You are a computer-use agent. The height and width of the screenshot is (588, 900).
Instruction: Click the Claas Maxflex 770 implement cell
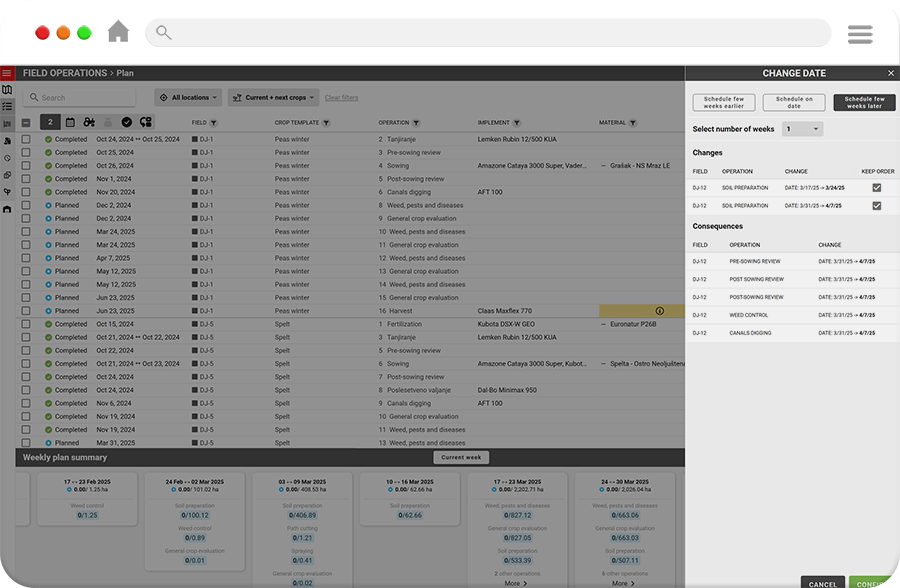(505, 311)
